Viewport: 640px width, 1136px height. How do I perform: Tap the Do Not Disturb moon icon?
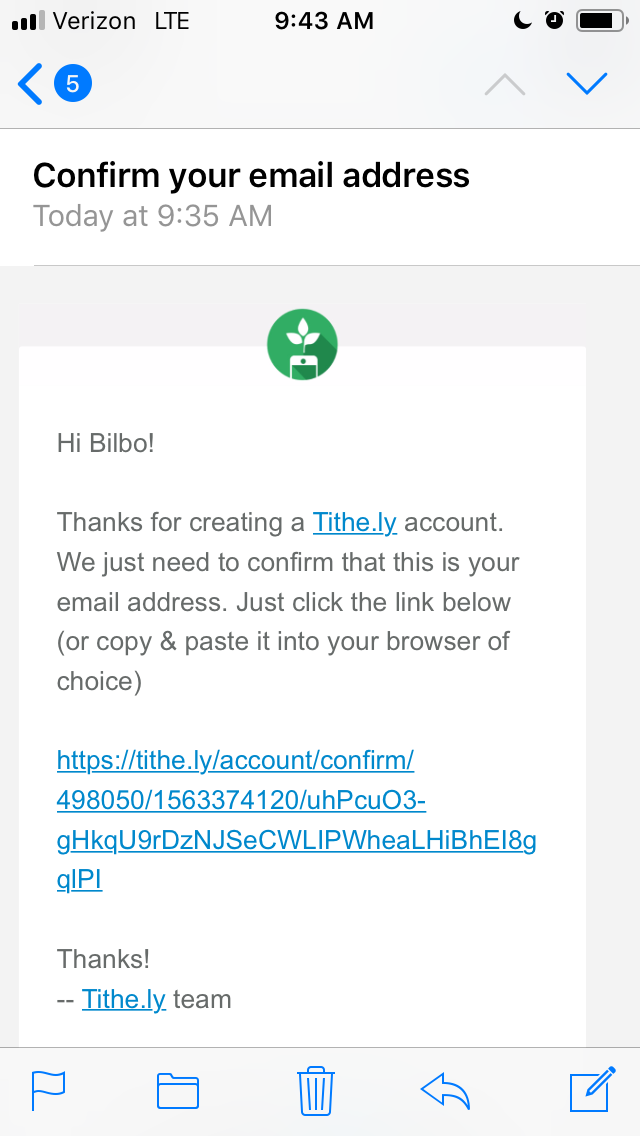pyautogui.click(x=524, y=20)
